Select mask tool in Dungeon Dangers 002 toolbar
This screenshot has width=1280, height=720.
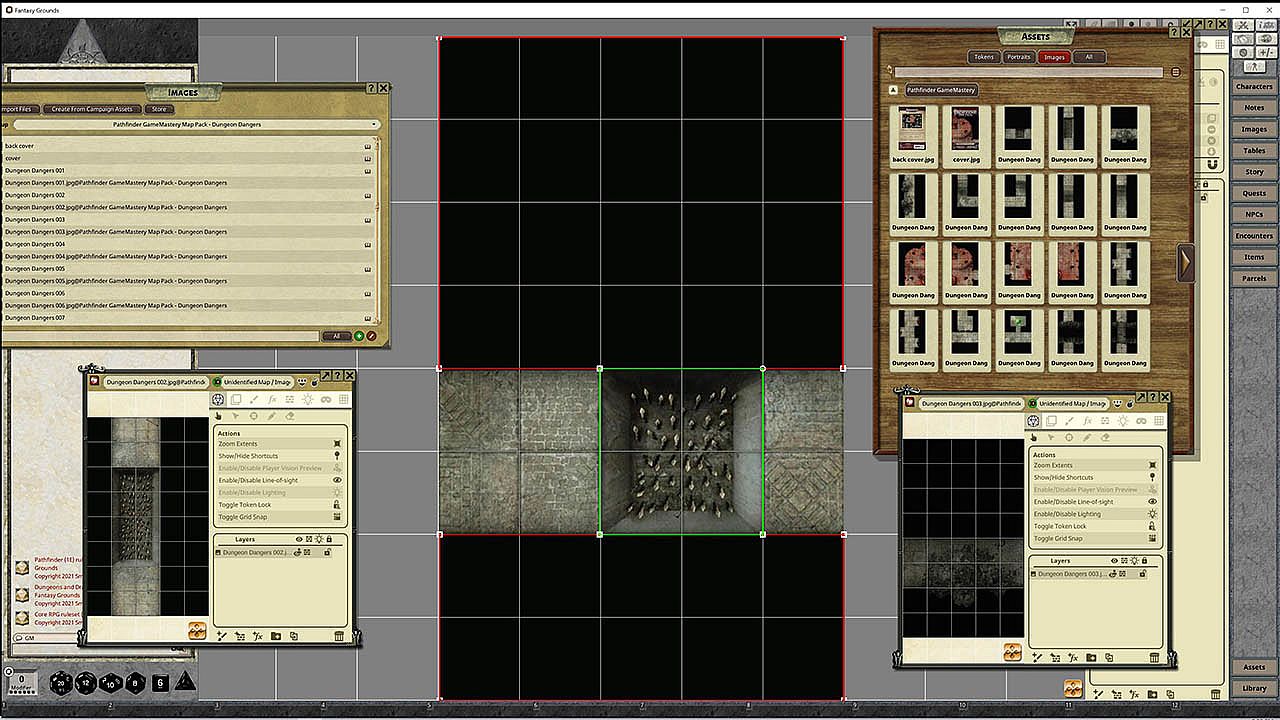point(326,400)
